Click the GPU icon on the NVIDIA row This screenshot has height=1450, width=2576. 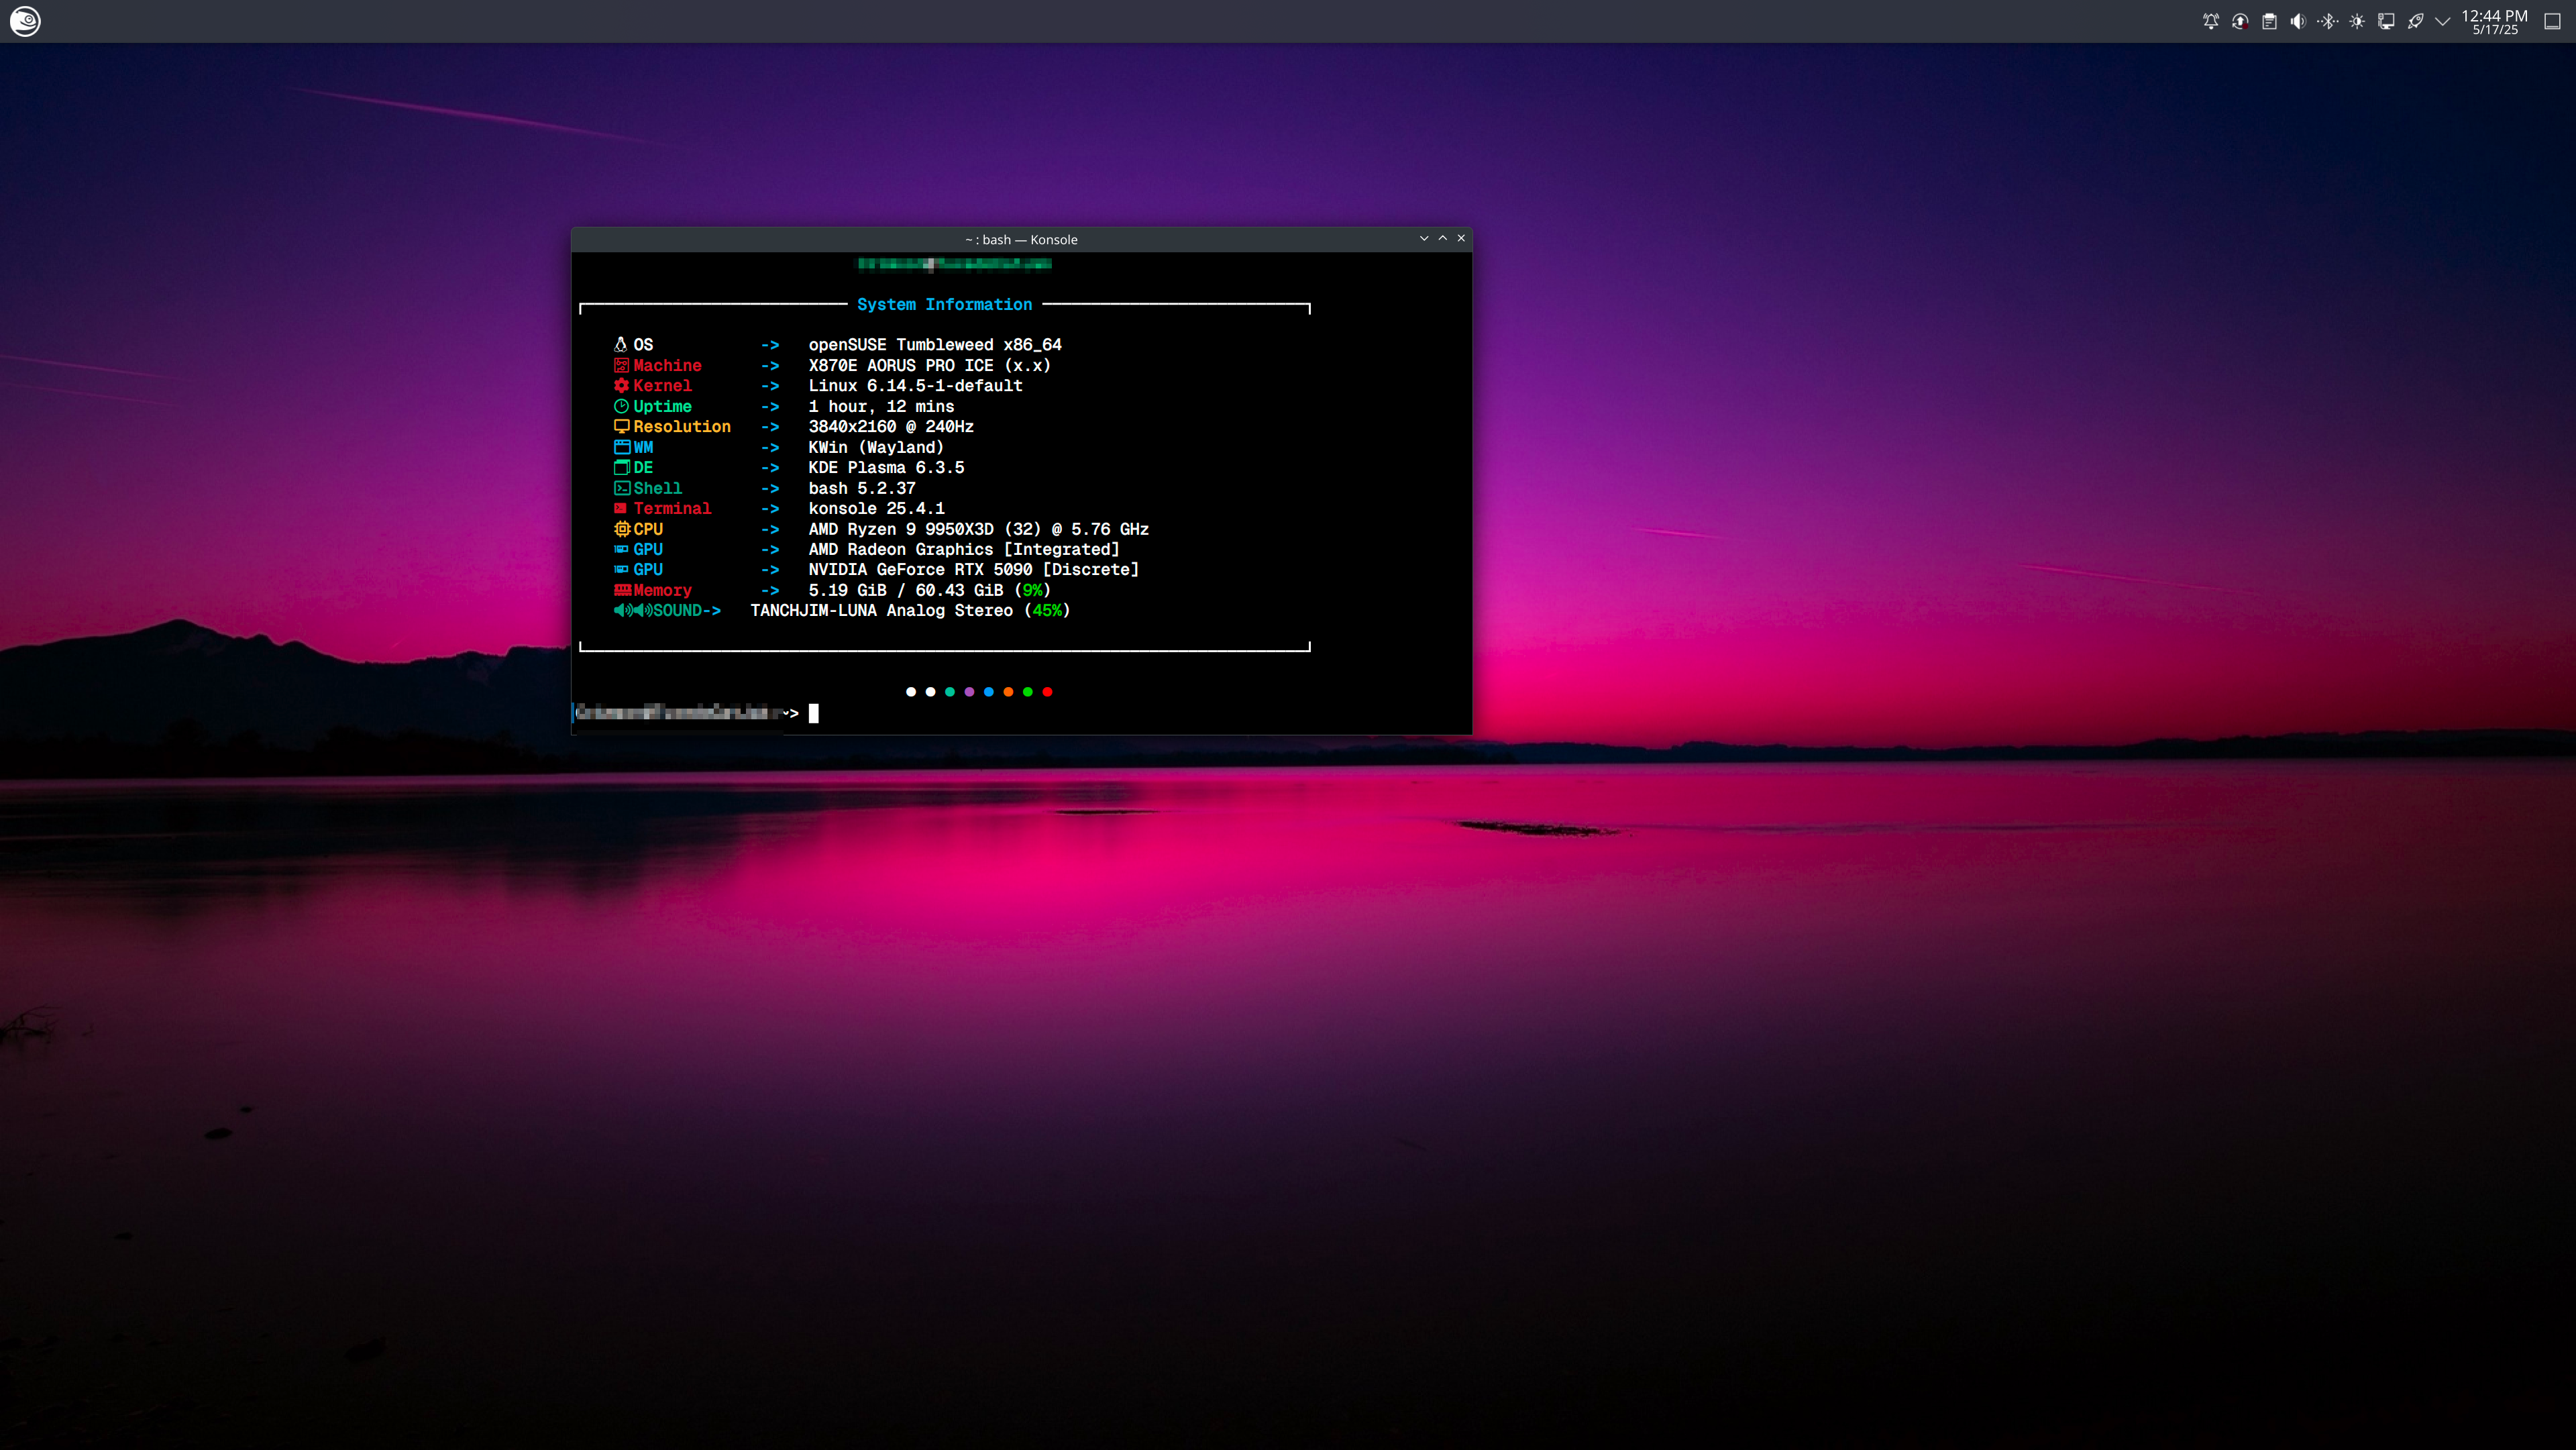(x=621, y=569)
